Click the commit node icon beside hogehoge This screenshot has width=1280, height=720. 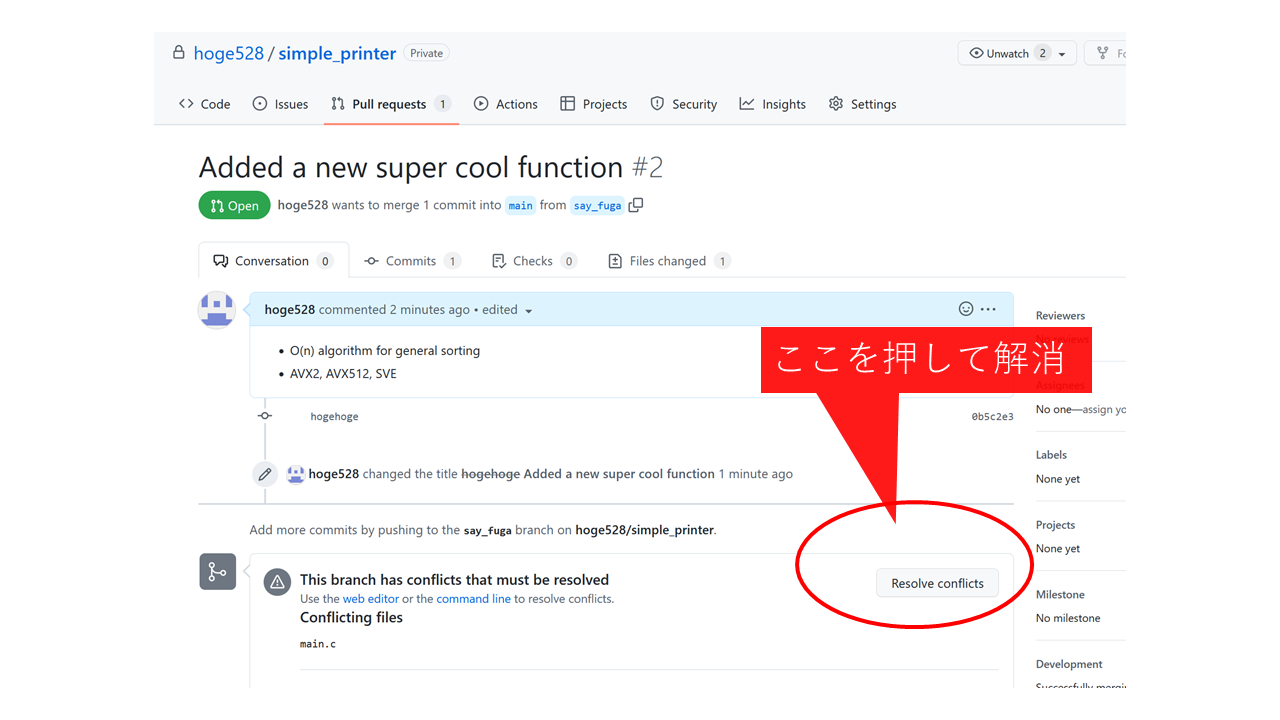(264, 416)
